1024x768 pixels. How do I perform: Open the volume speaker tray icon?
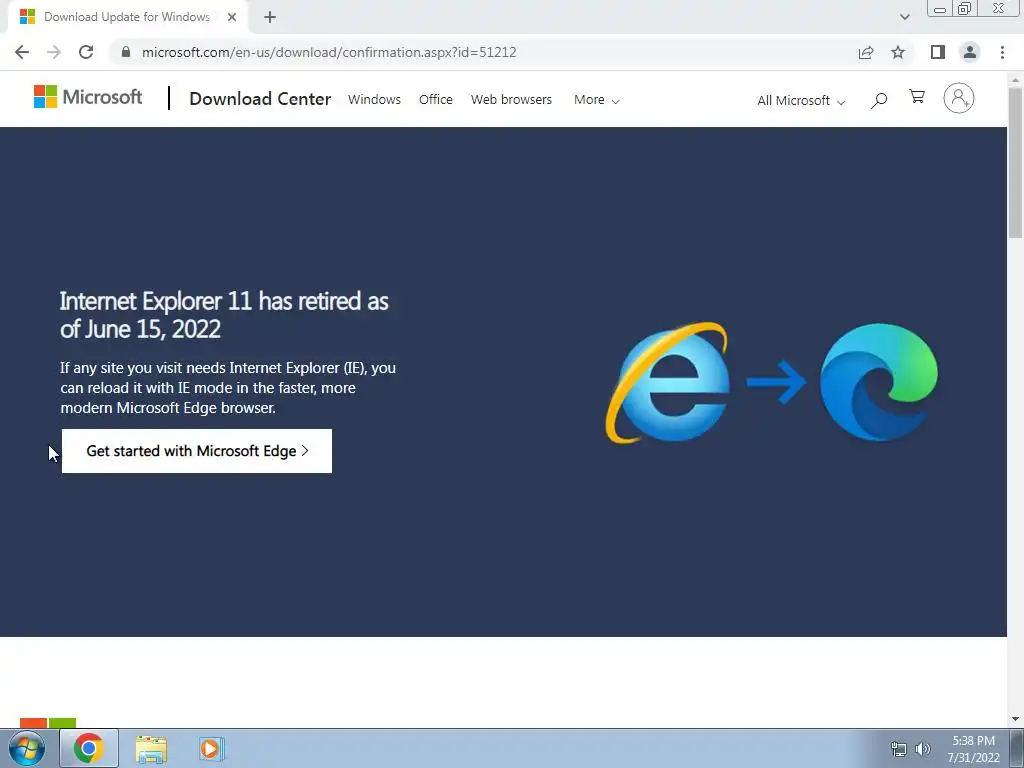[x=923, y=749]
